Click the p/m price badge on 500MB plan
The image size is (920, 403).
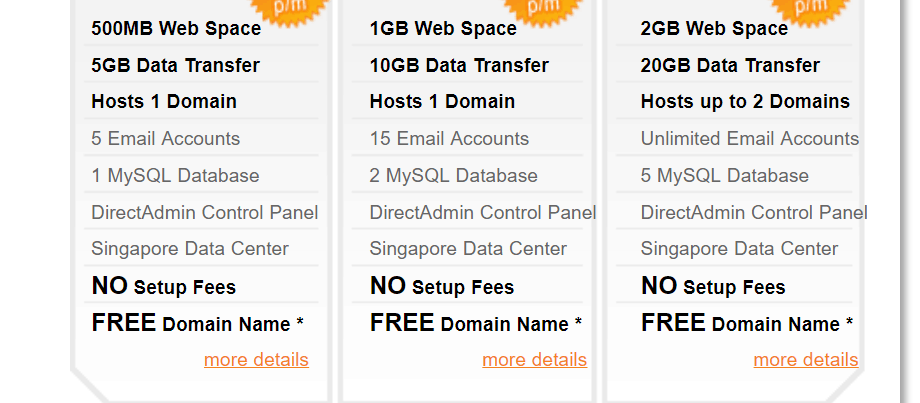point(289,9)
